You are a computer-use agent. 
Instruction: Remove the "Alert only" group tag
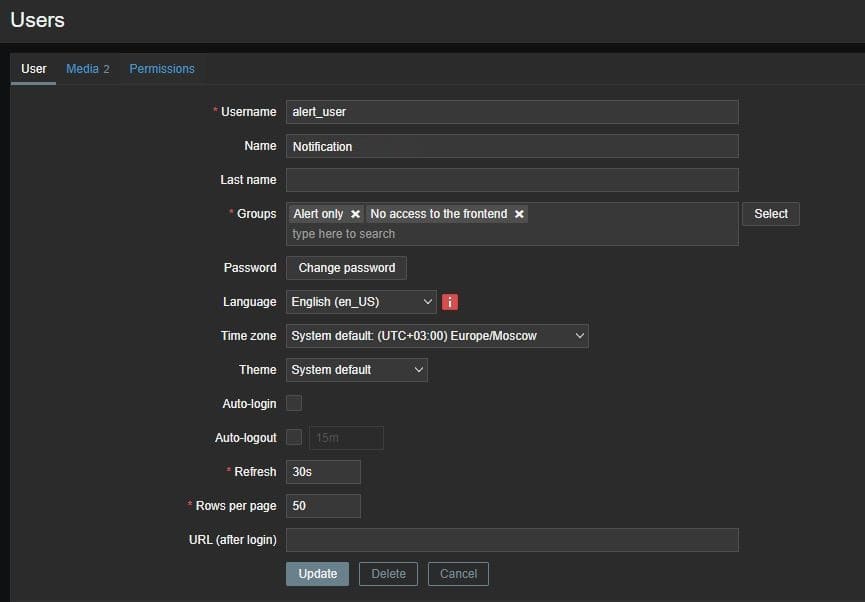point(355,214)
